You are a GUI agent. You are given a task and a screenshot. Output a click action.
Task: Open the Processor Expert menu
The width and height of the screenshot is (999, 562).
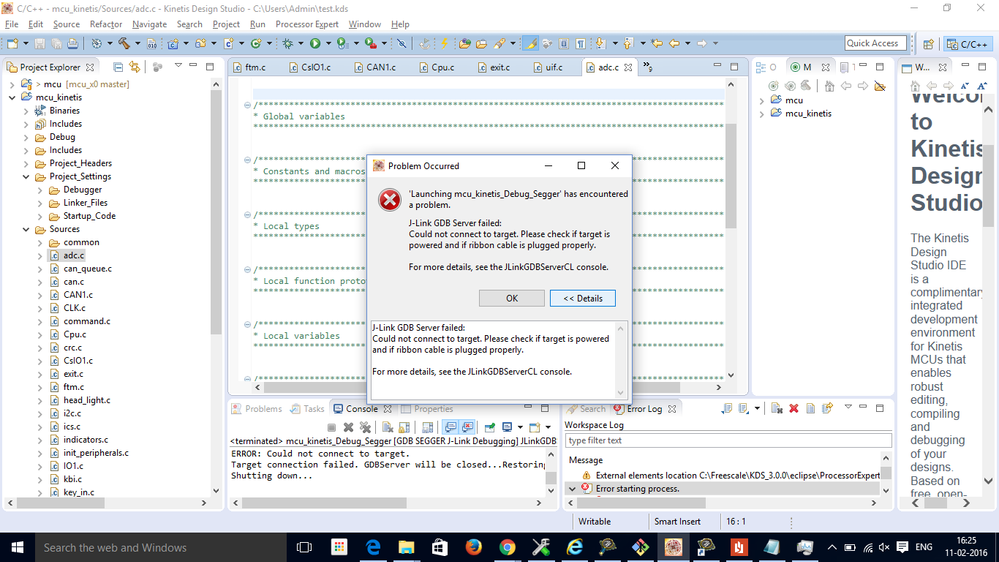coord(307,24)
